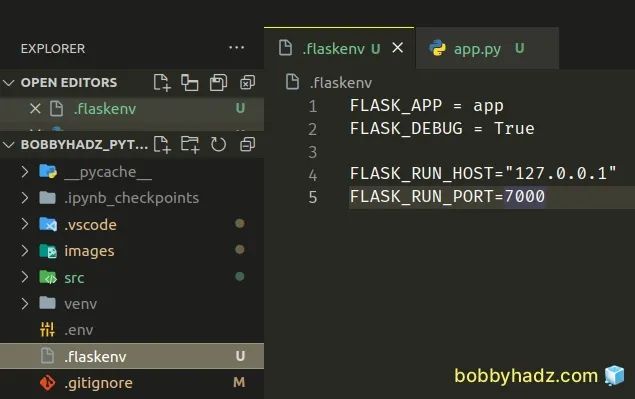Click the U status badge beside .flaskenv in tree
This screenshot has height=399, width=635.
pyautogui.click(x=240, y=356)
